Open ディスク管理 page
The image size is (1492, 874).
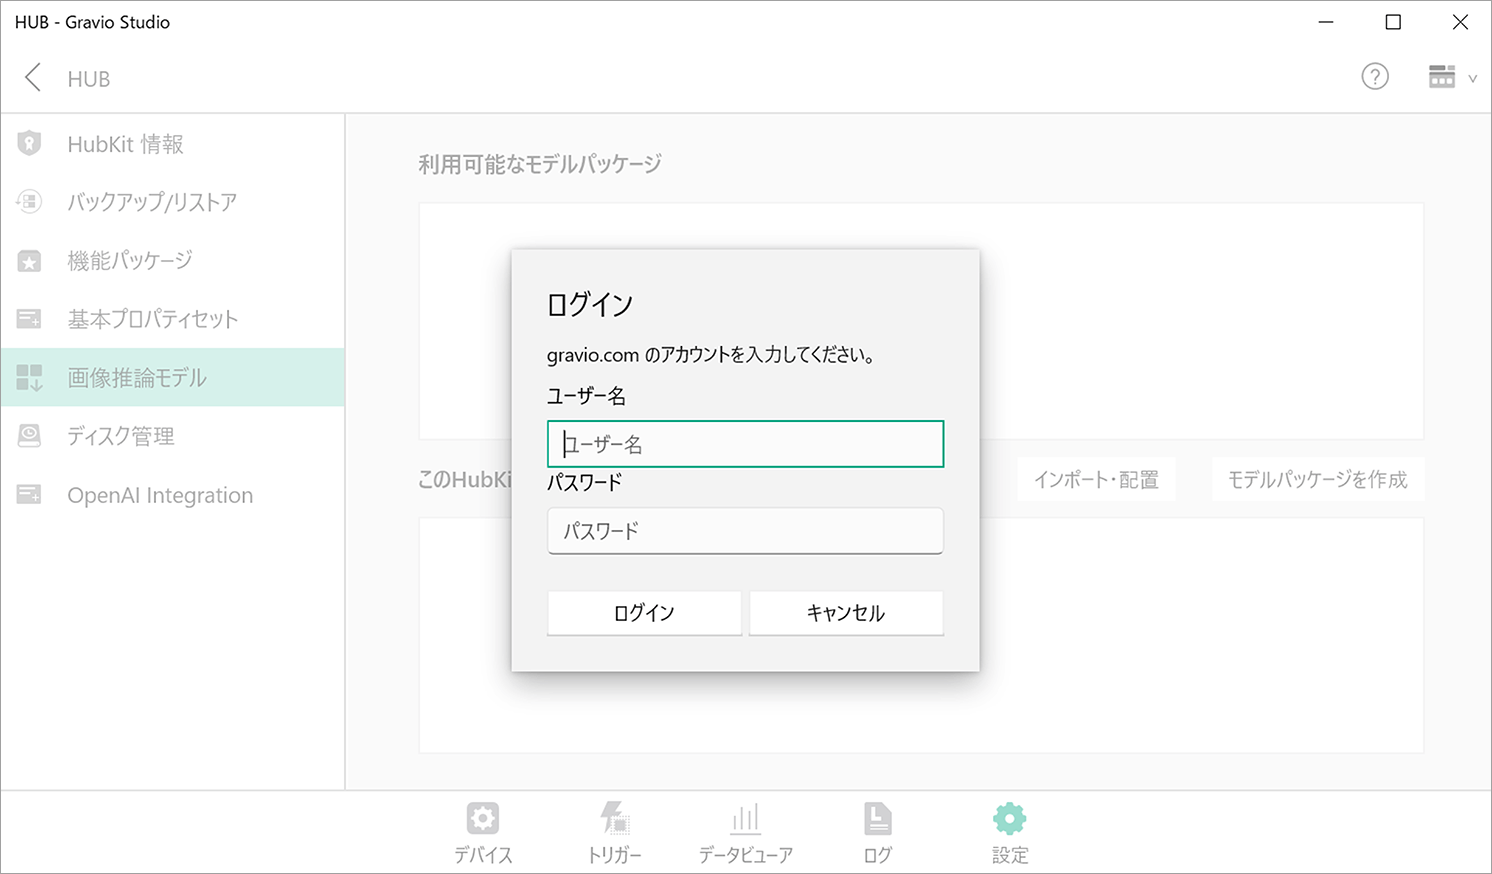[x=173, y=436]
